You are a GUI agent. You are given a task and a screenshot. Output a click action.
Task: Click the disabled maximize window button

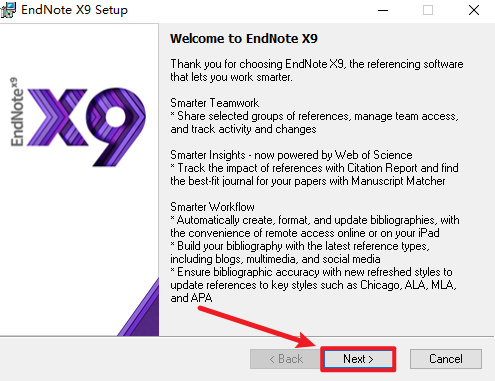pos(428,10)
